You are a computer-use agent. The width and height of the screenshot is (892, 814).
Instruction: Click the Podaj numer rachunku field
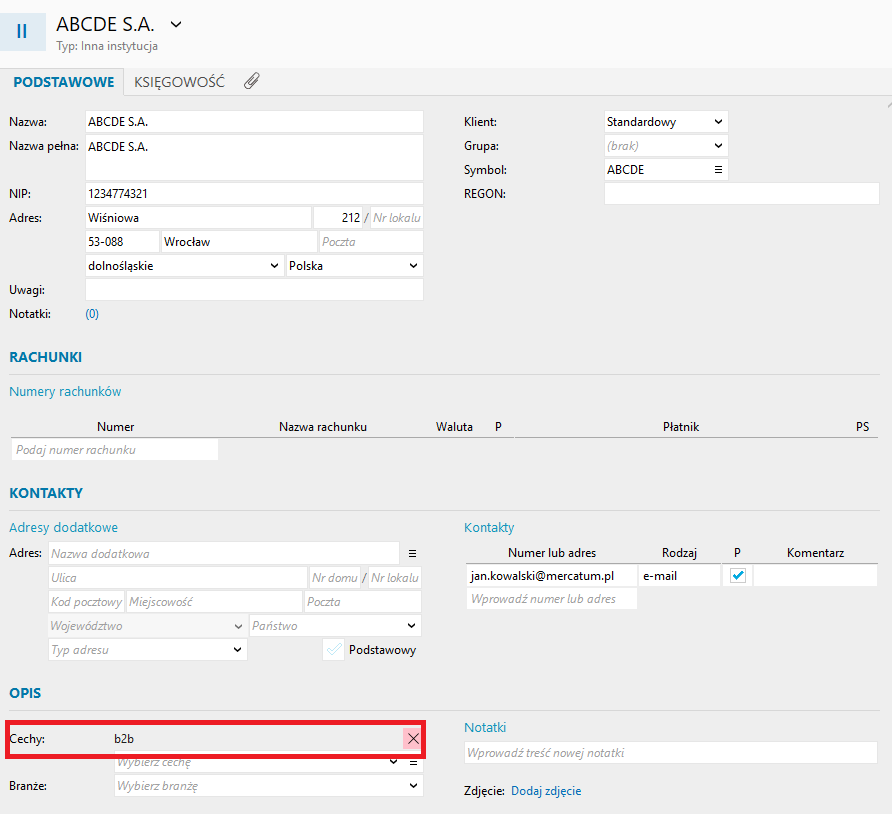coord(115,450)
